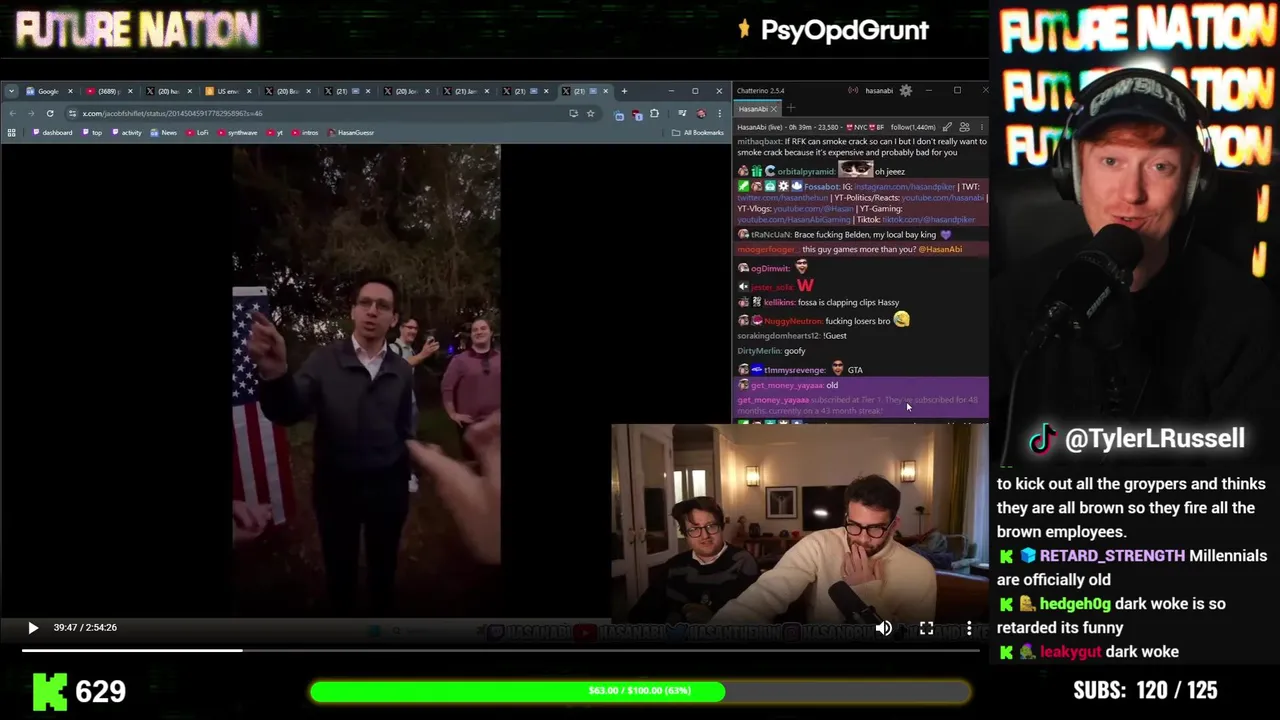Go back in browser history

tap(13, 113)
